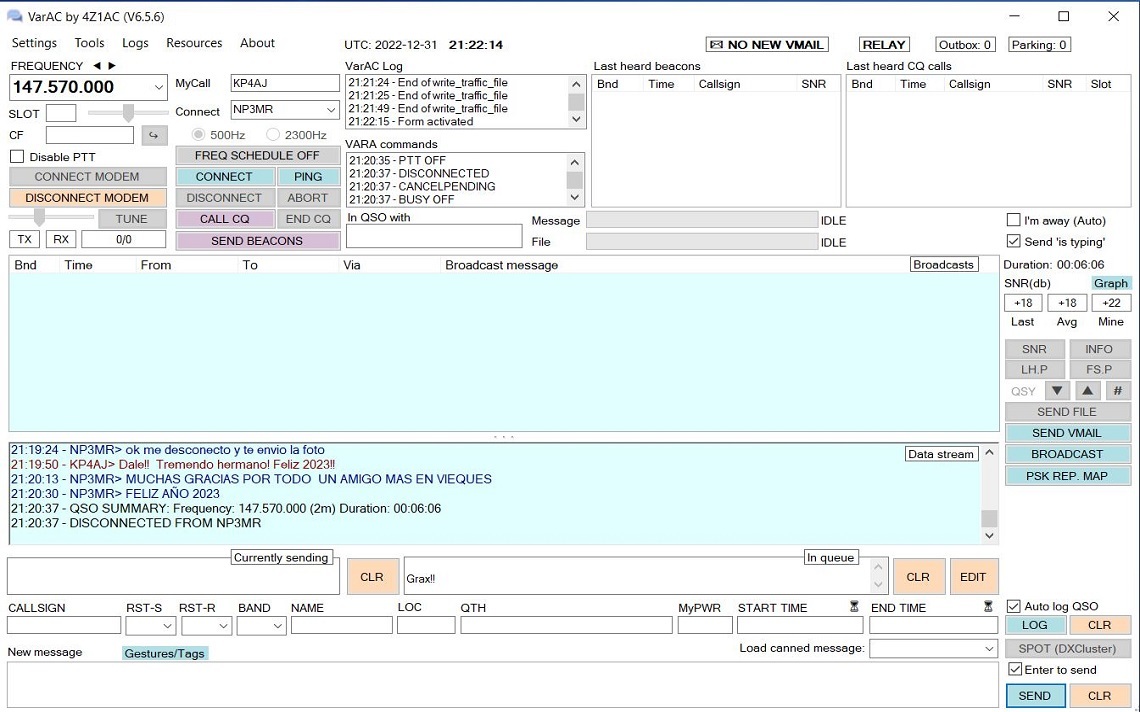This screenshot has height=712, width=1140.
Task: Click FREQ SCHEDULE OFF button
Action: point(257,156)
